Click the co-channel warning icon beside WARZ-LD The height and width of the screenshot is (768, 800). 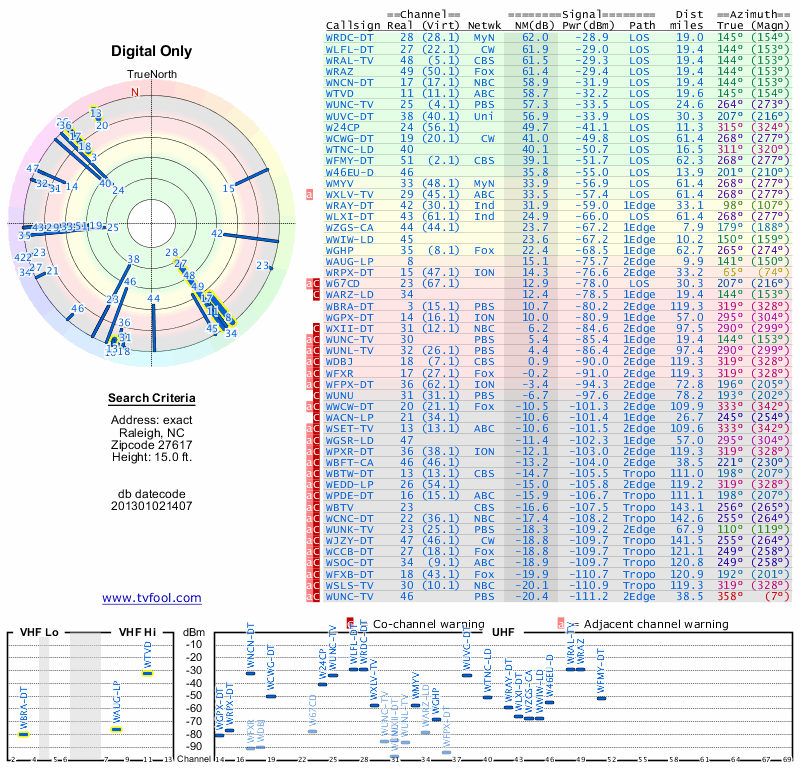click(x=315, y=294)
